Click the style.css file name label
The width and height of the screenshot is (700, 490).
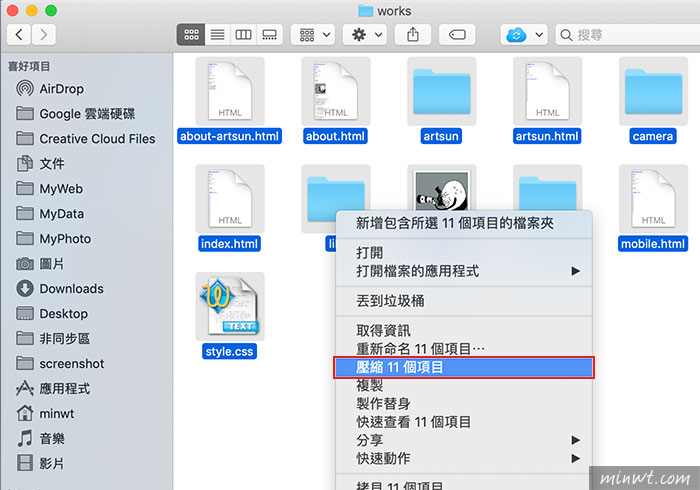(x=229, y=351)
